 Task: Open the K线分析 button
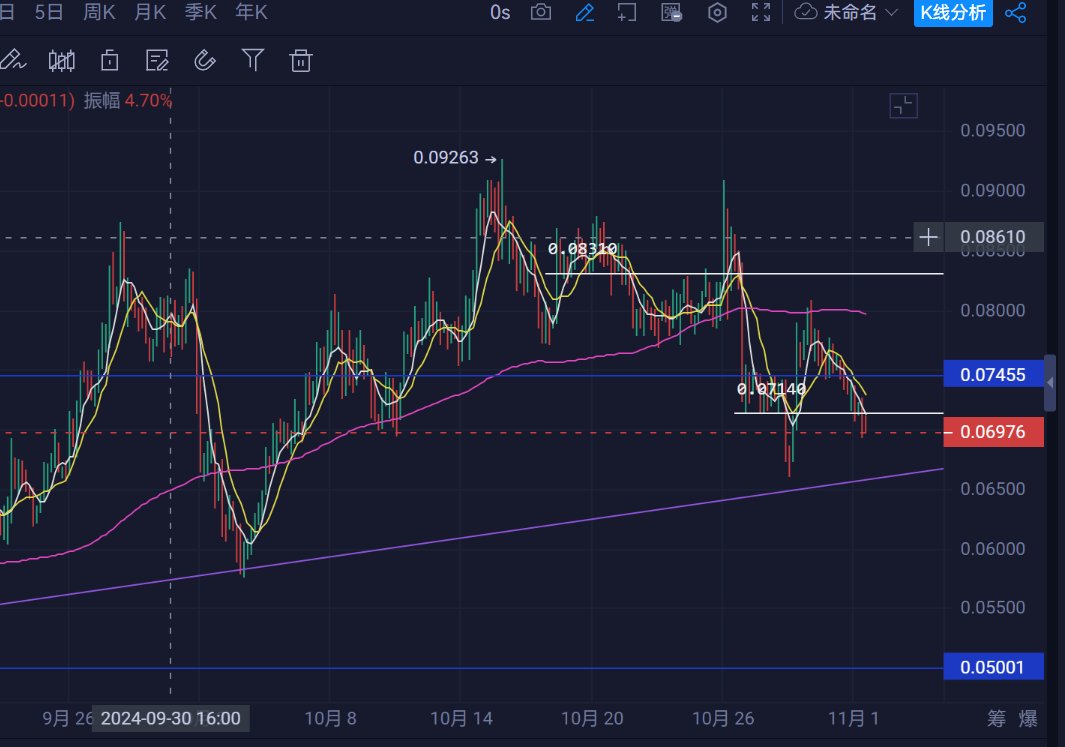953,12
